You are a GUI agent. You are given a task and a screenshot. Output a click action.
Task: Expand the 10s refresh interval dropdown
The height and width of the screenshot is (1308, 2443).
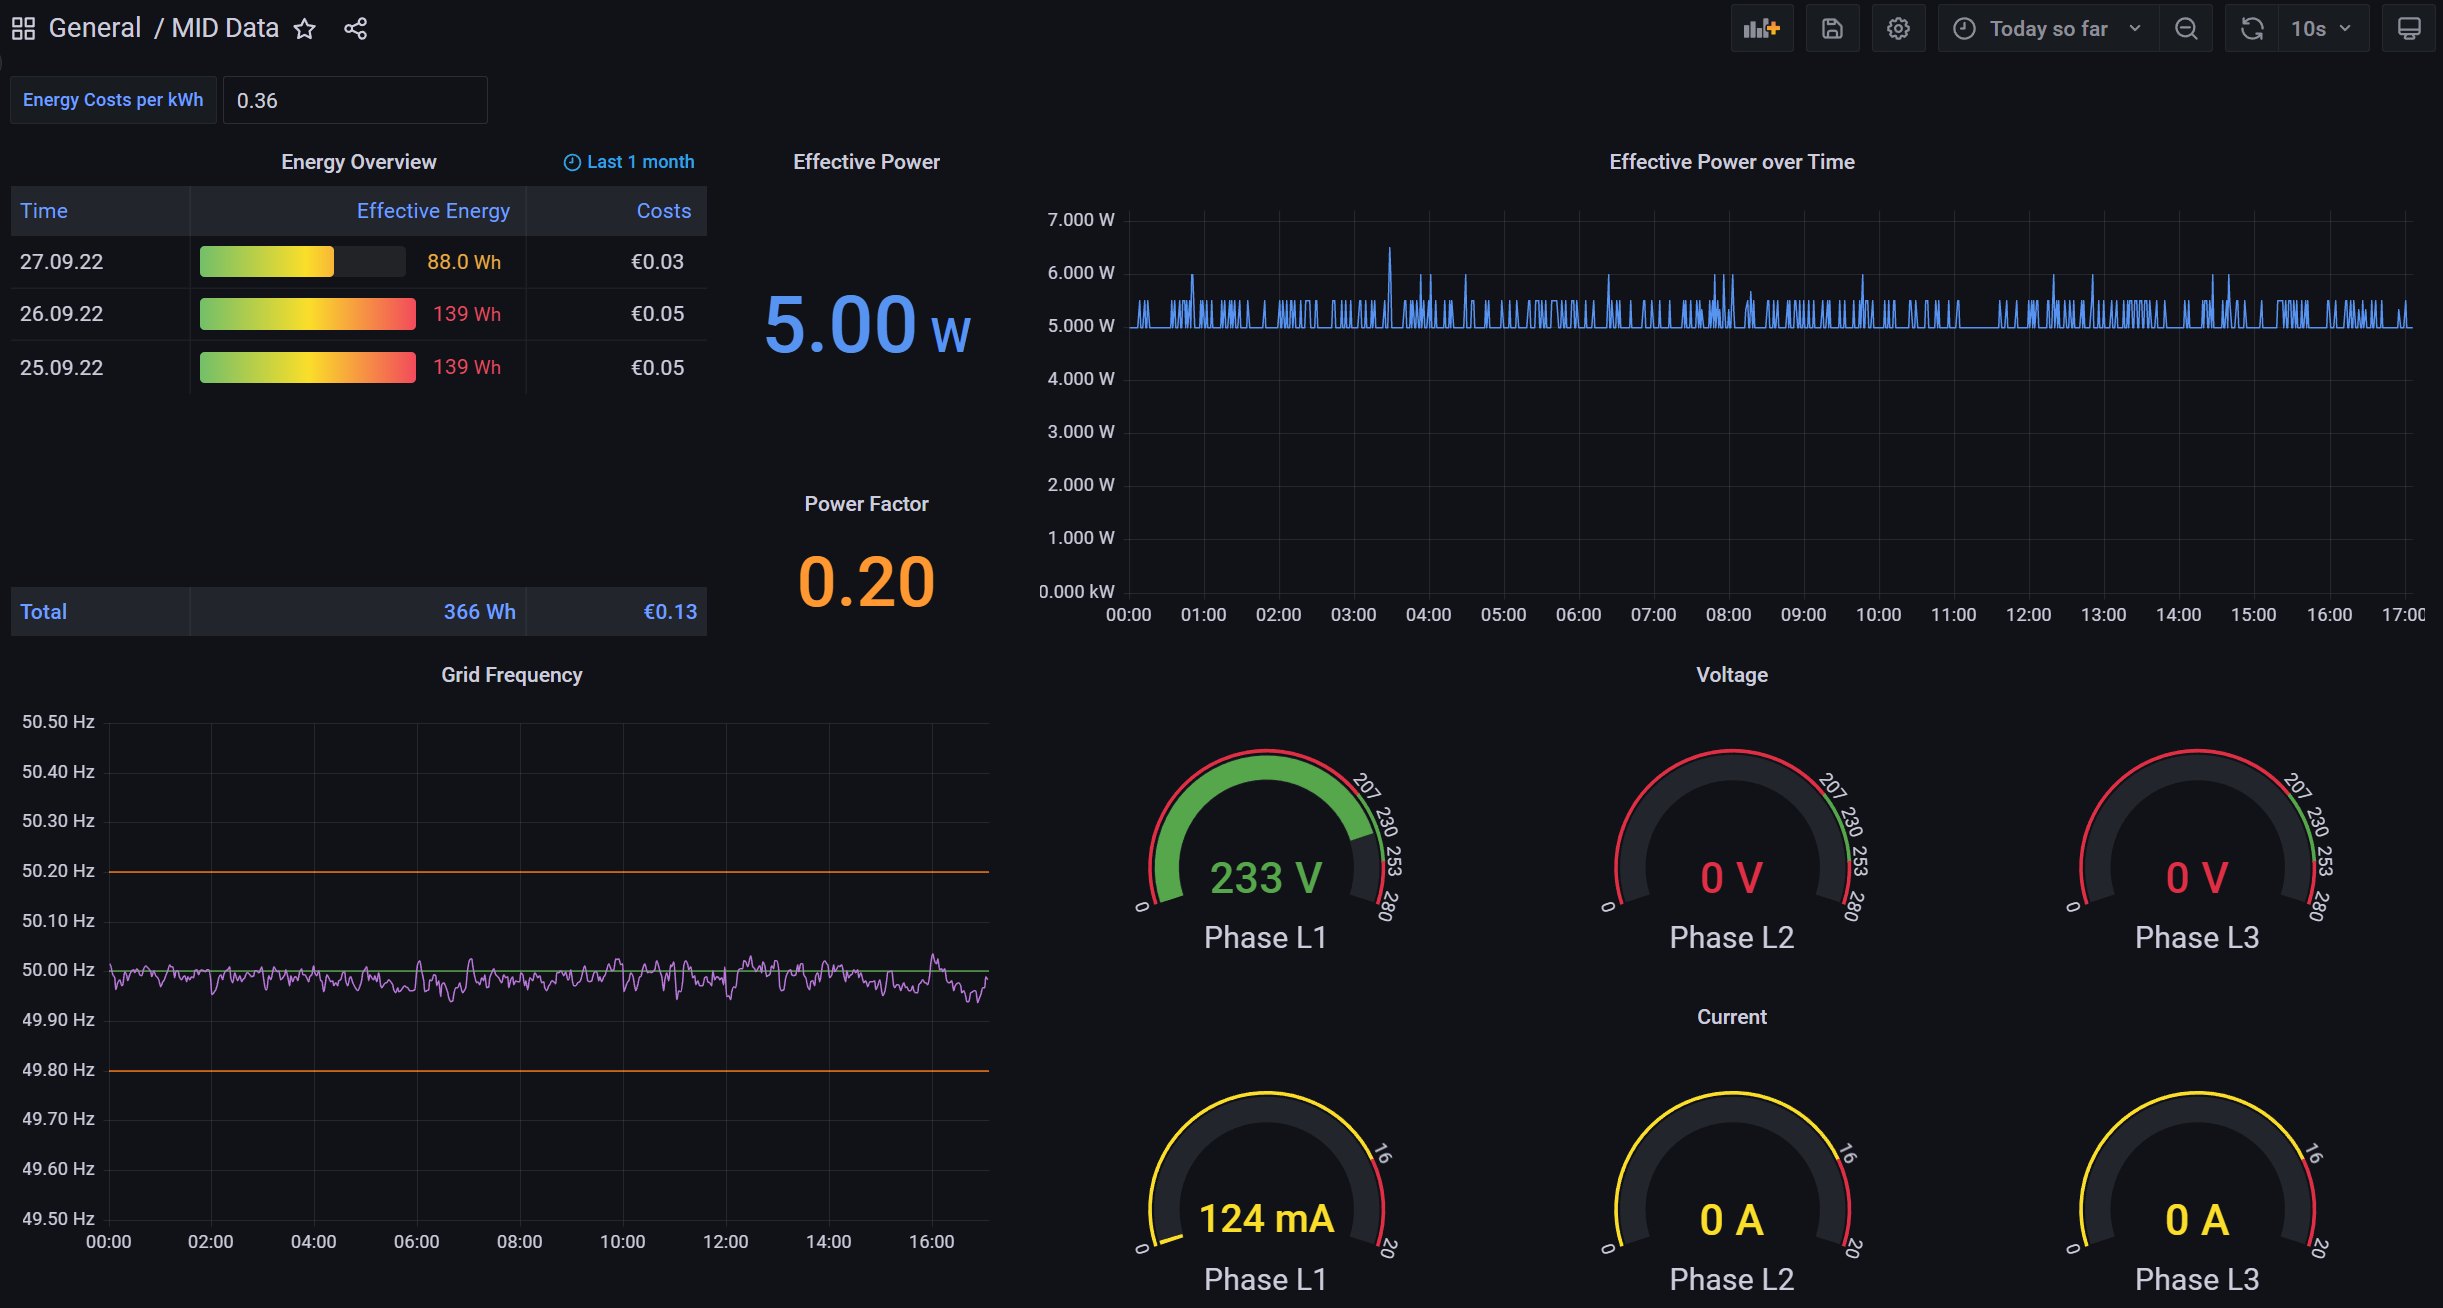click(x=2322, y=29)
